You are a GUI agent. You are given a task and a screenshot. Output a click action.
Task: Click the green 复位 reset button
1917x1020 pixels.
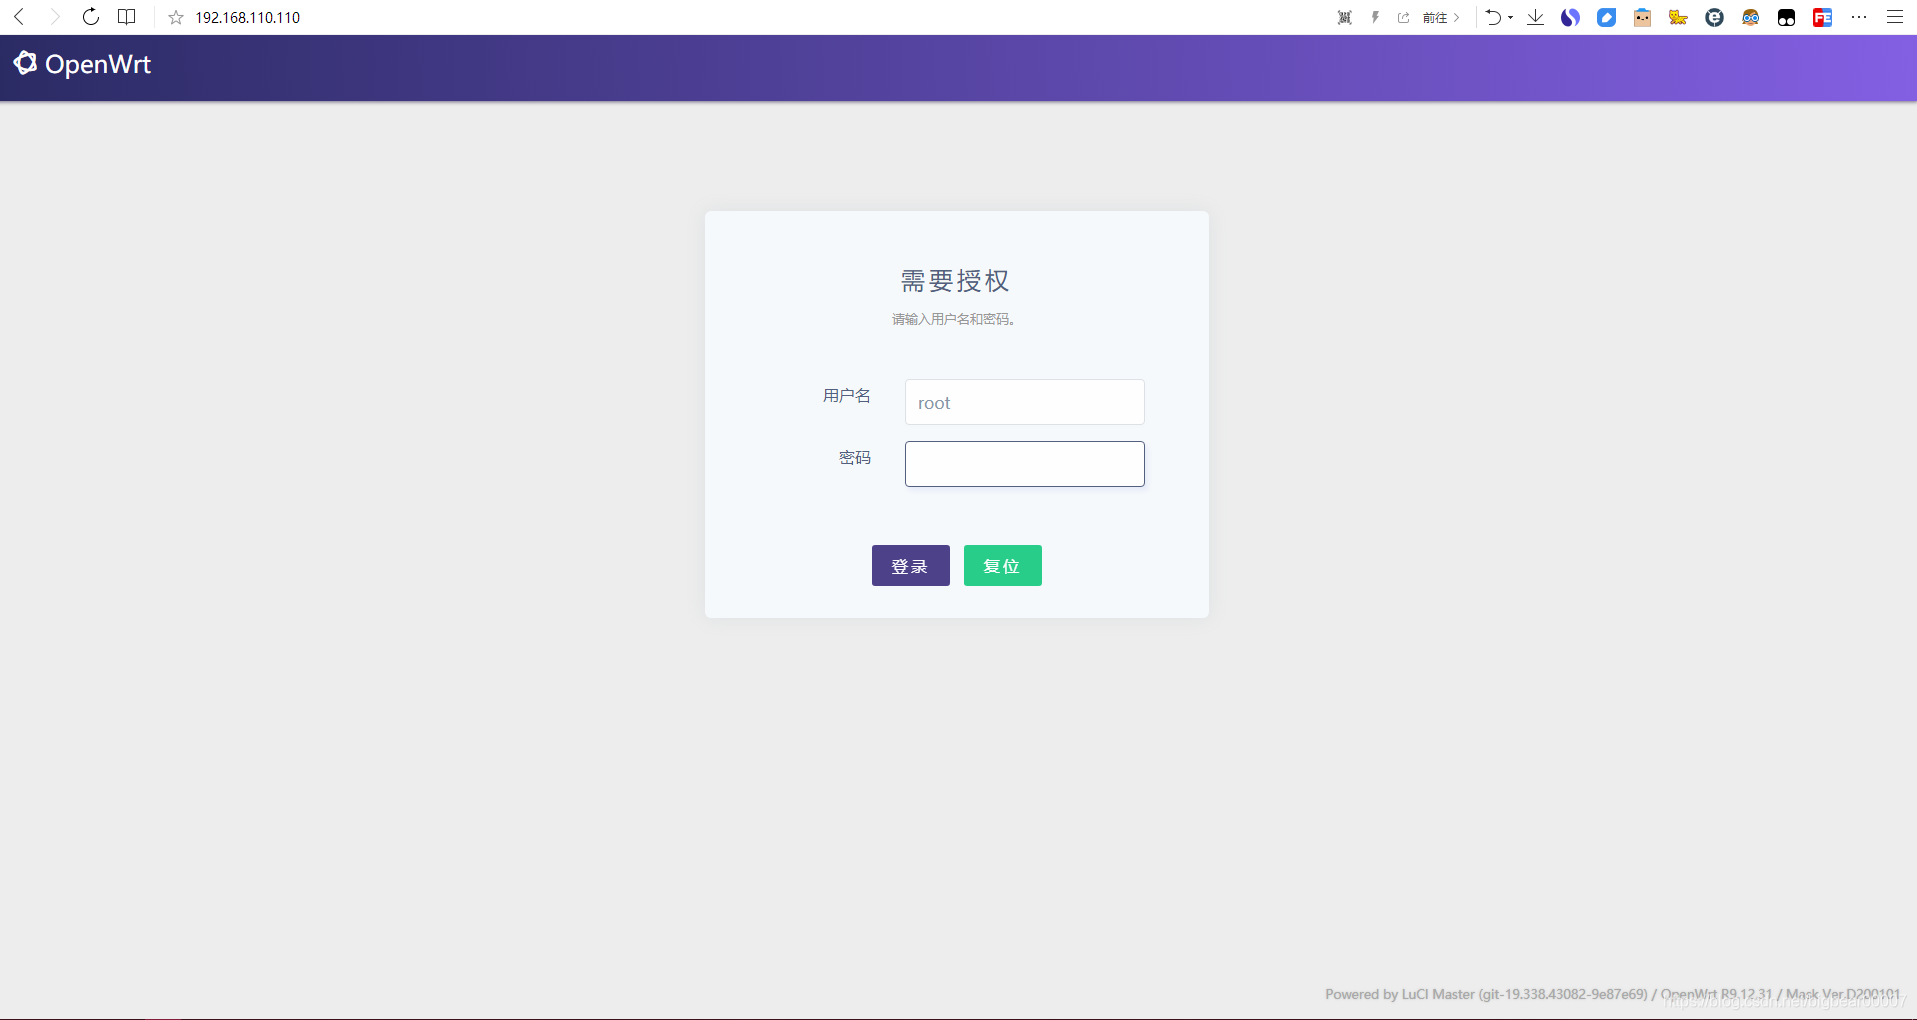coord(1003,566)
